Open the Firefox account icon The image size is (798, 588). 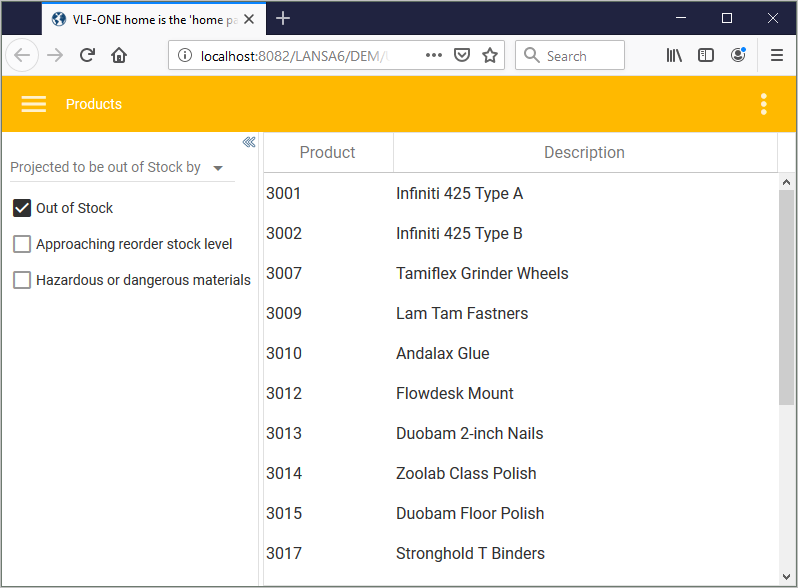[x=738, y=56]
